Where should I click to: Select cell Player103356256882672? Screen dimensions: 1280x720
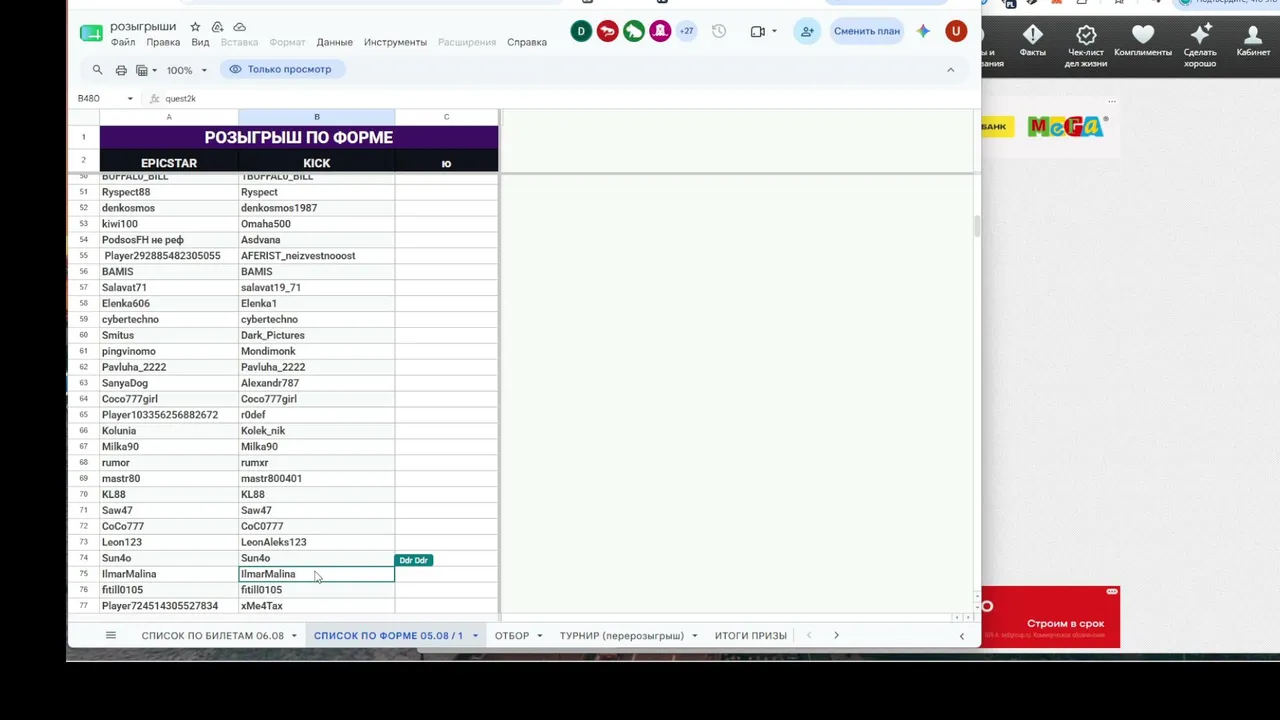click(x=169, y=415)
